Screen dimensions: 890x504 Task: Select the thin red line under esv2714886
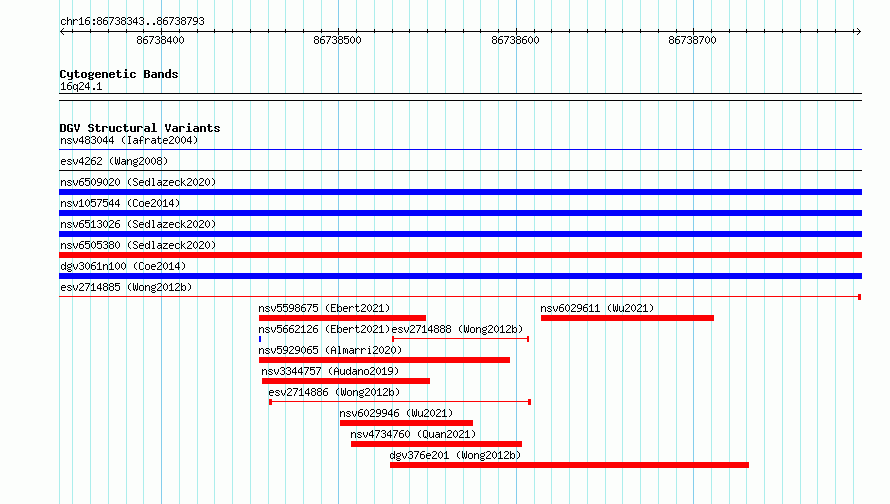[400, 402]
